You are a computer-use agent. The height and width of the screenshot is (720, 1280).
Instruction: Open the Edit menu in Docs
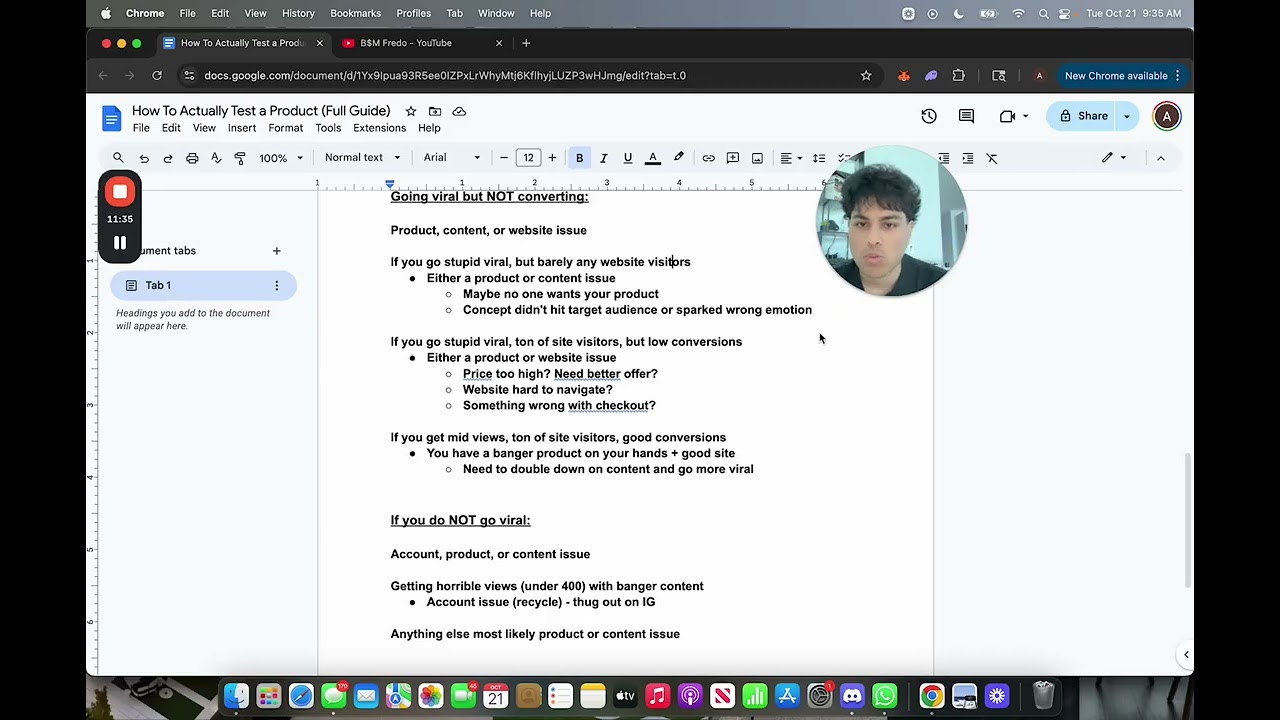pos(171,128)
